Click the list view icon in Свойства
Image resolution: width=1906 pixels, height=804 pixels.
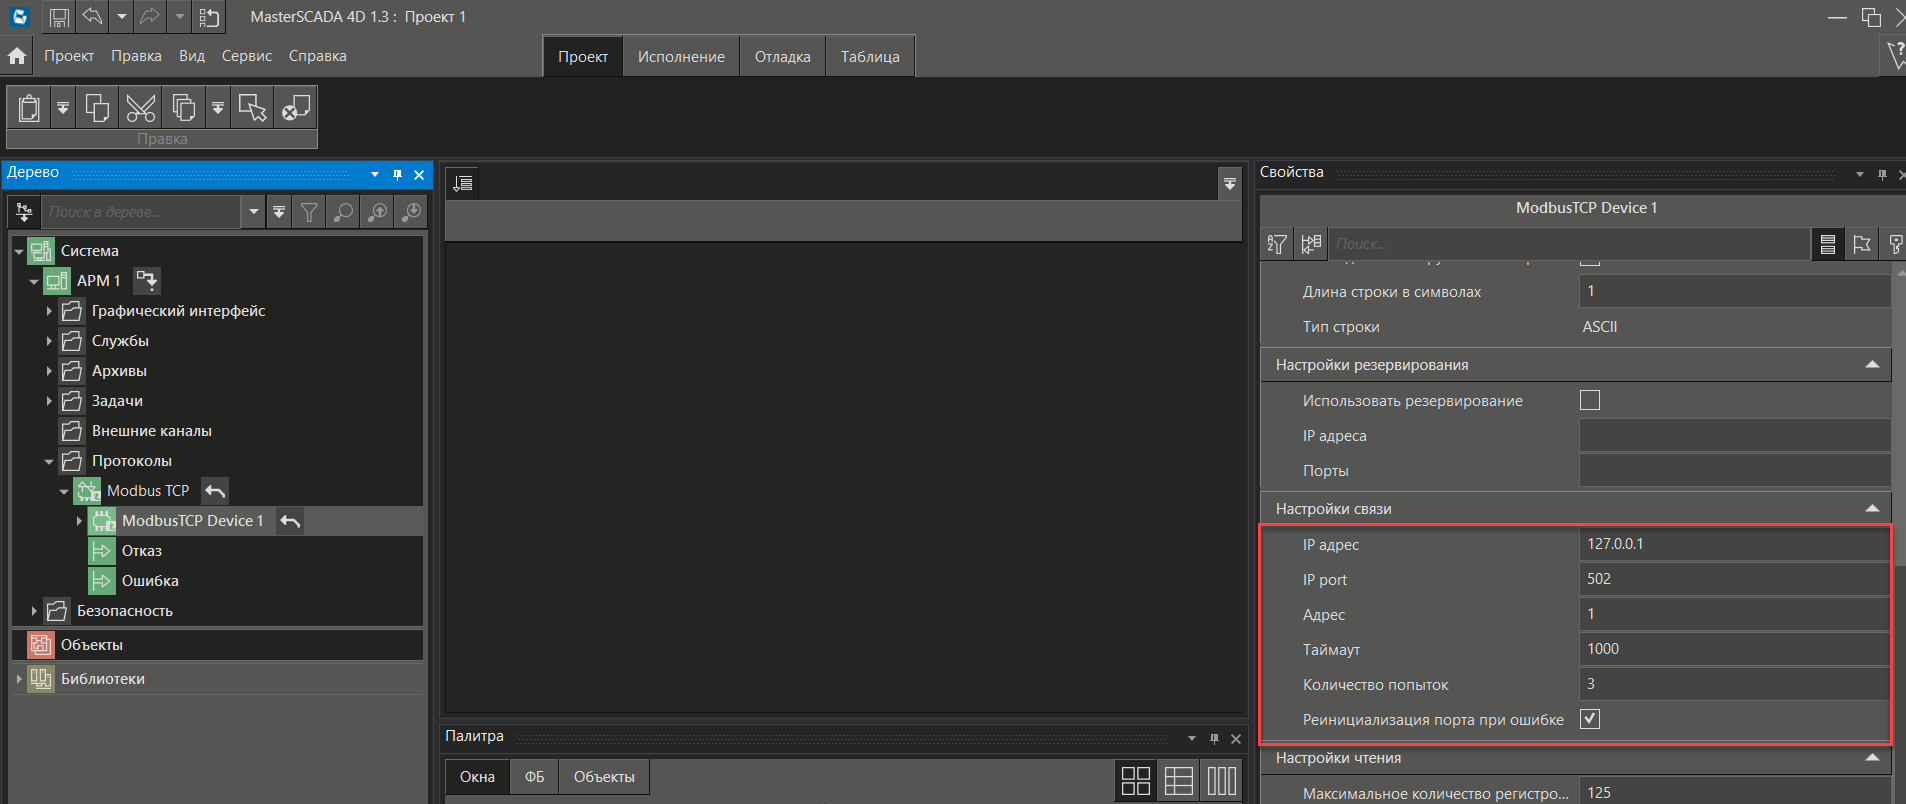(x=1828, y=244)
